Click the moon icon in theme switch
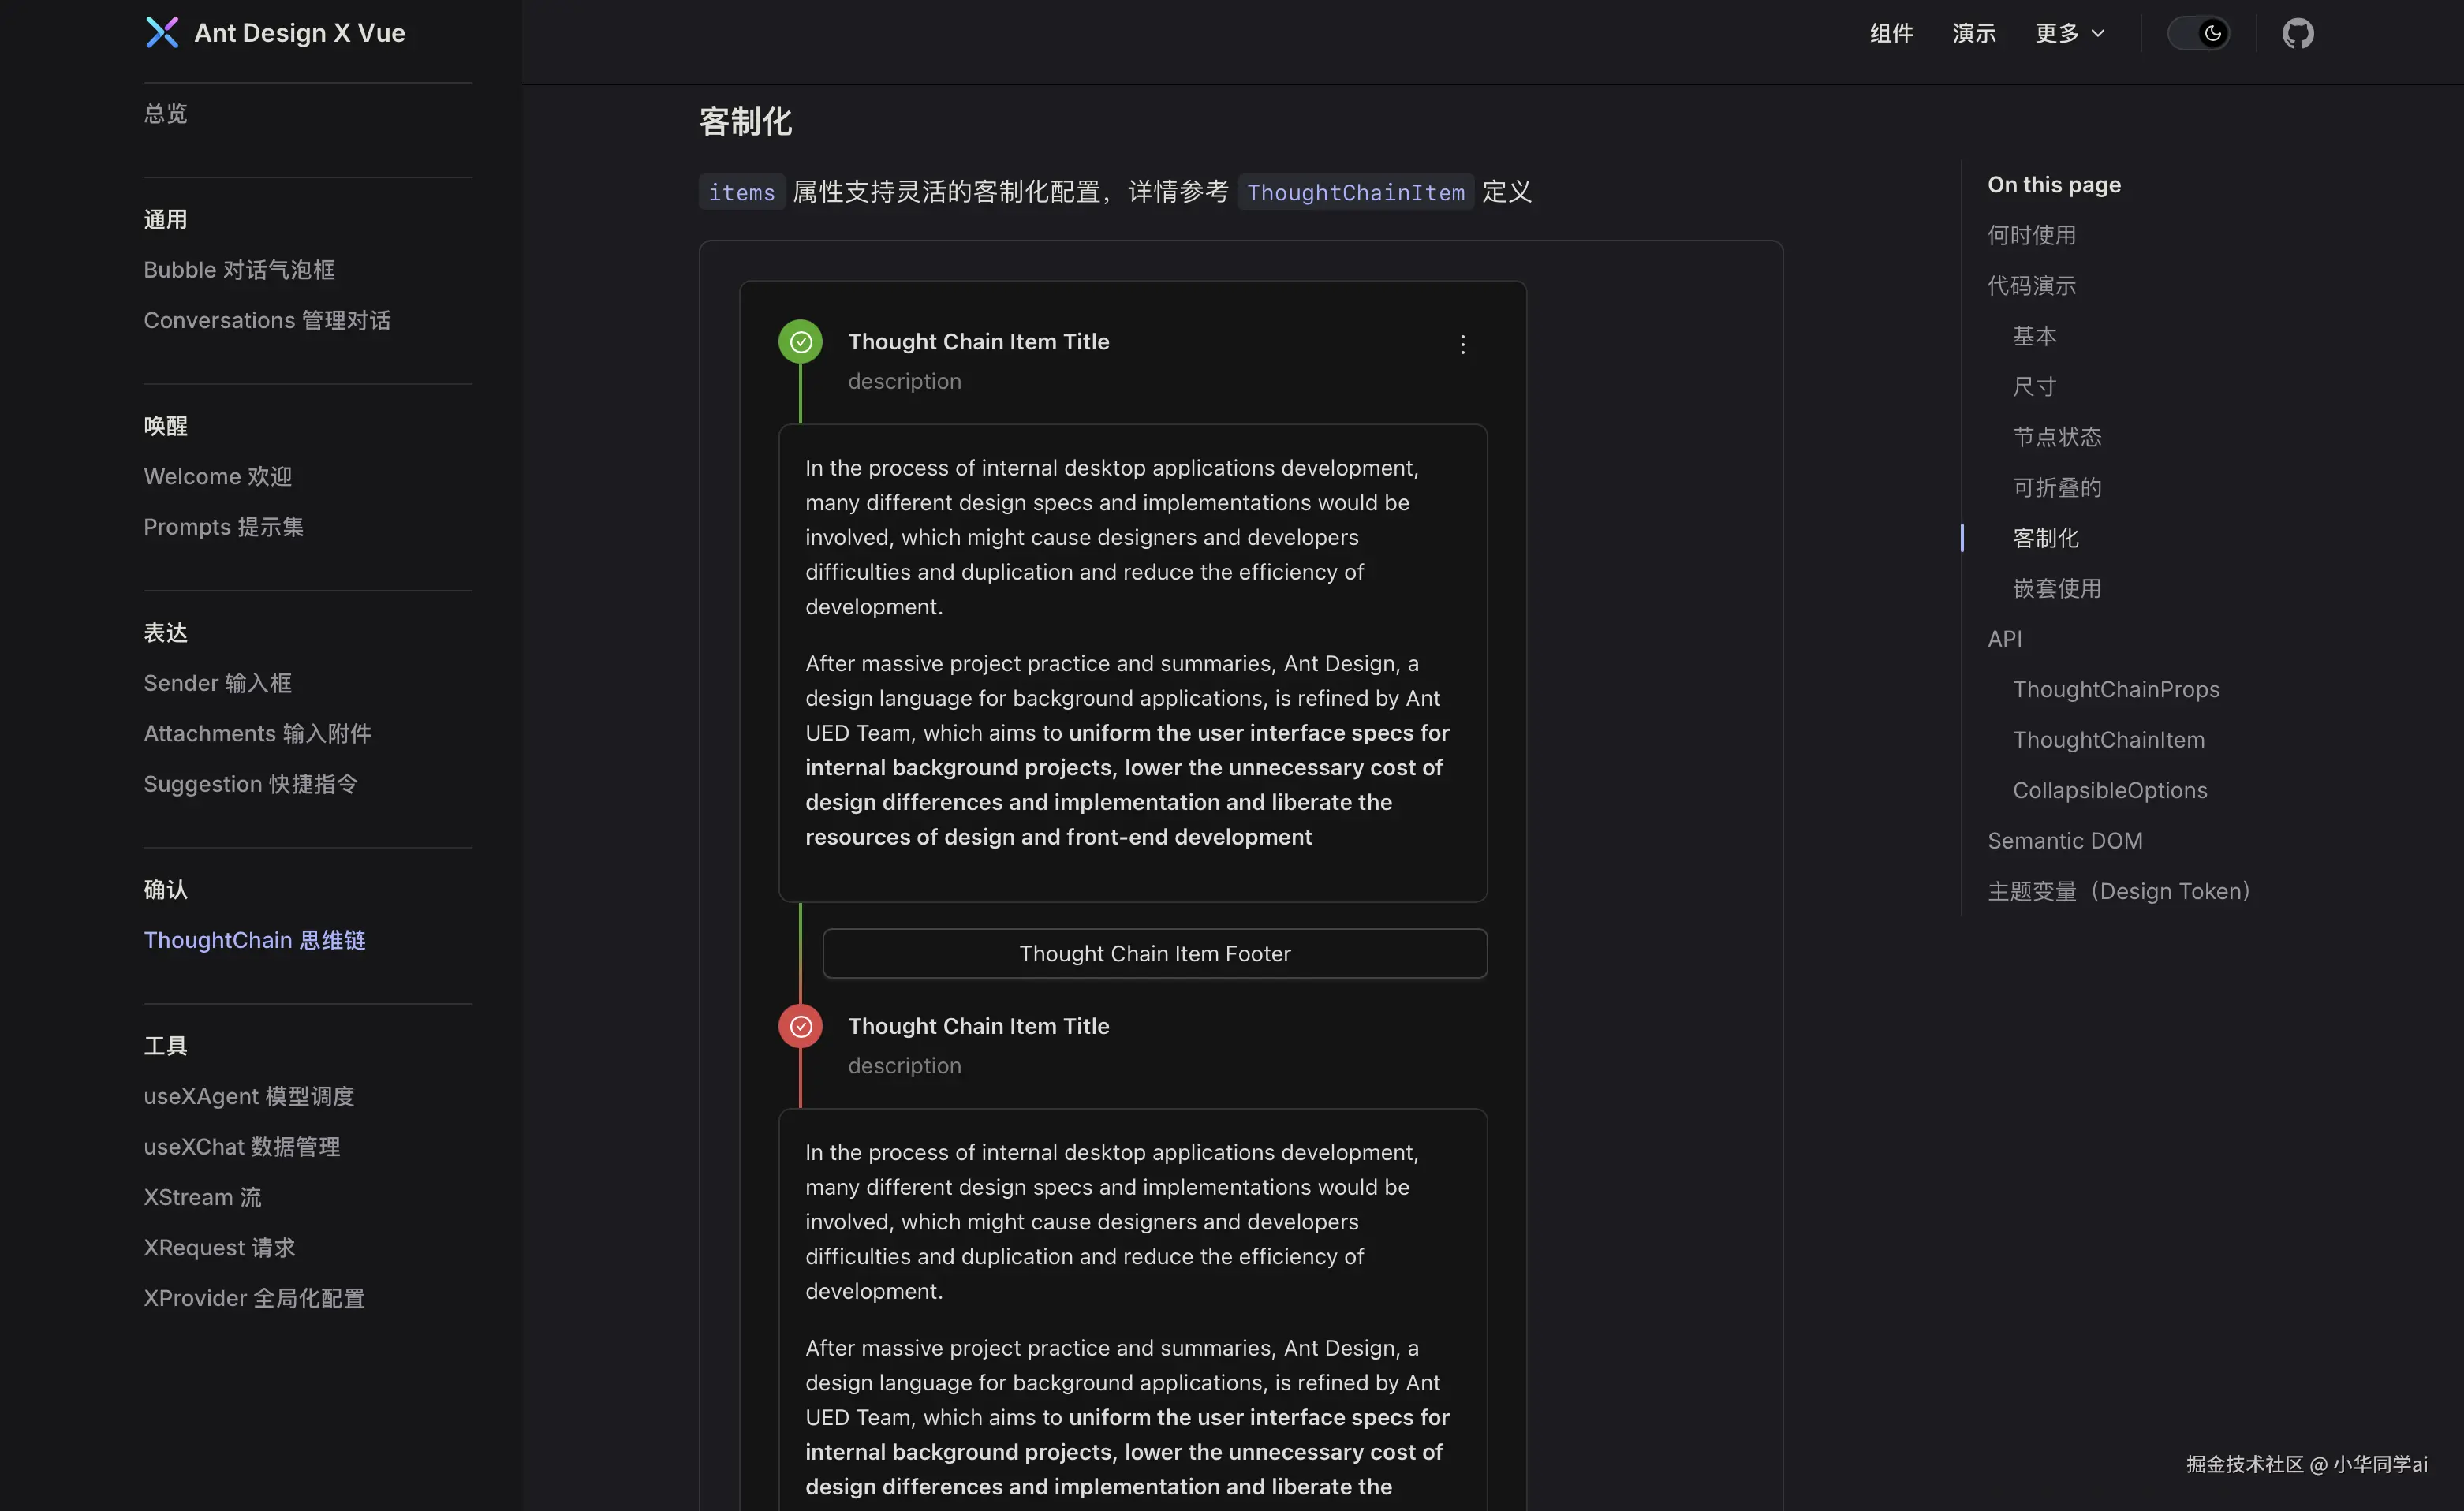 [x=2213, y=33]
